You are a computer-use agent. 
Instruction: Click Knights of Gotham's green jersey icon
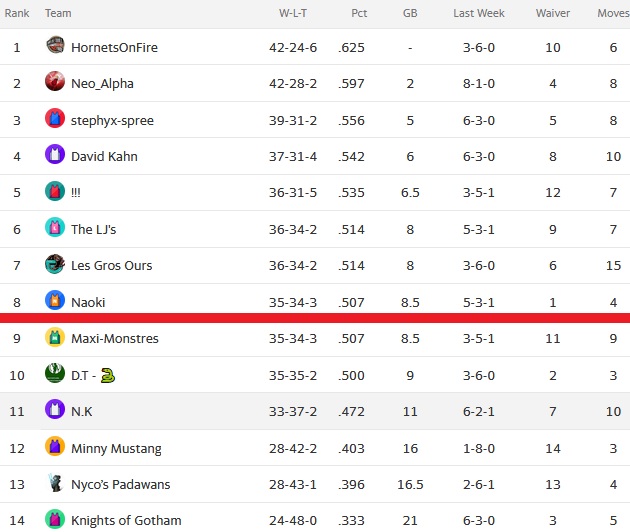tap(55, 519)
